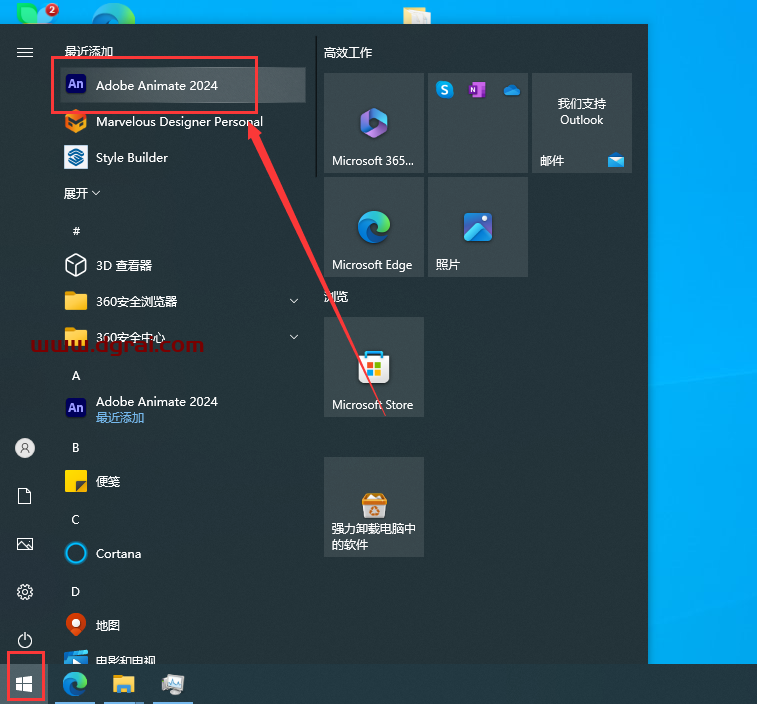
Task: Open the hamburger menu in Start
Action: pyautogui.click(x=25, y=52)
